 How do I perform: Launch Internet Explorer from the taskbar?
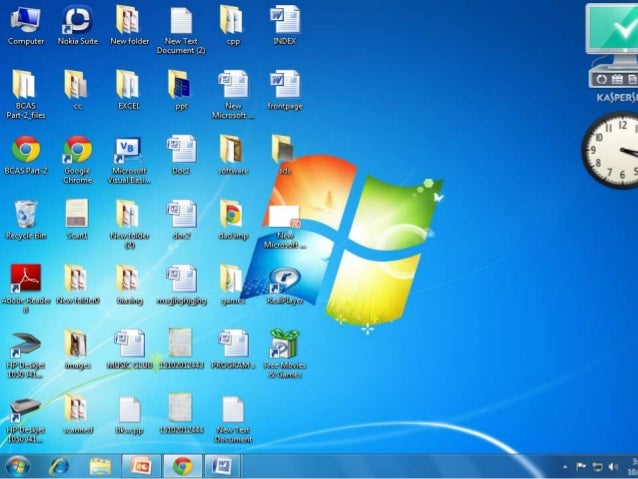(59, 466)
